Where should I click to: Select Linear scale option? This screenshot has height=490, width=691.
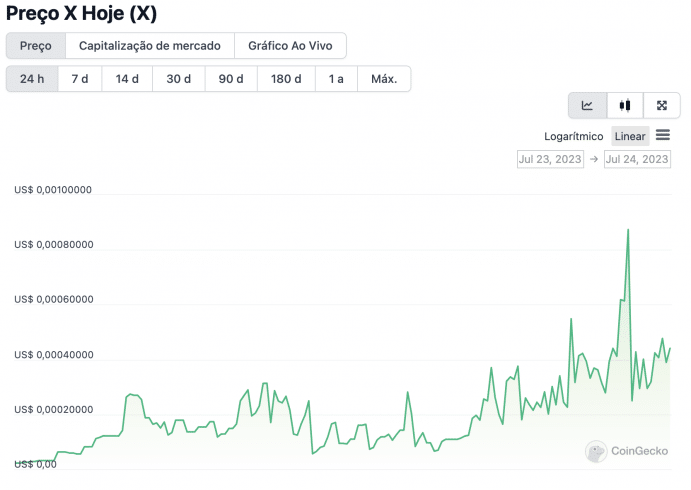pyautogui.click(x=630, y=136)
